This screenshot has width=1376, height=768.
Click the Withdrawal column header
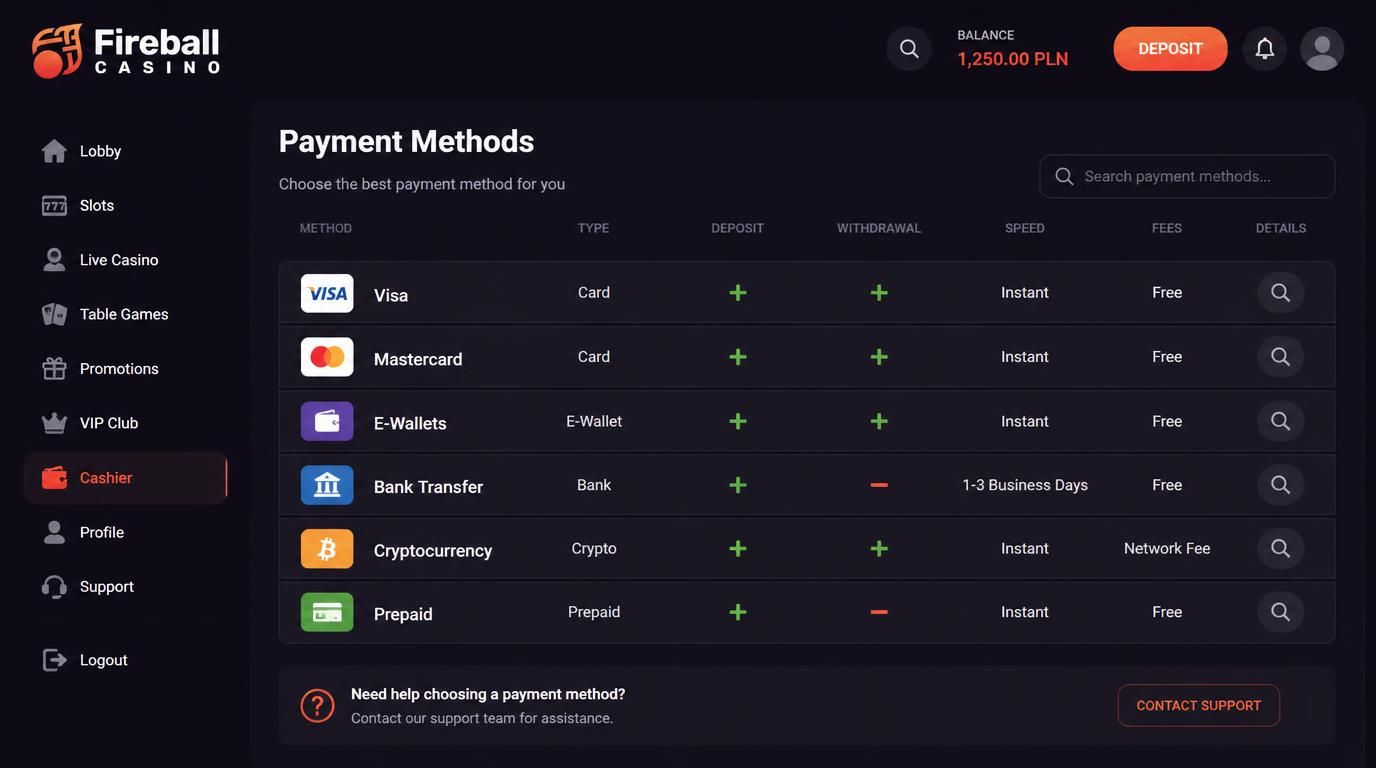(x=879, y=228)
